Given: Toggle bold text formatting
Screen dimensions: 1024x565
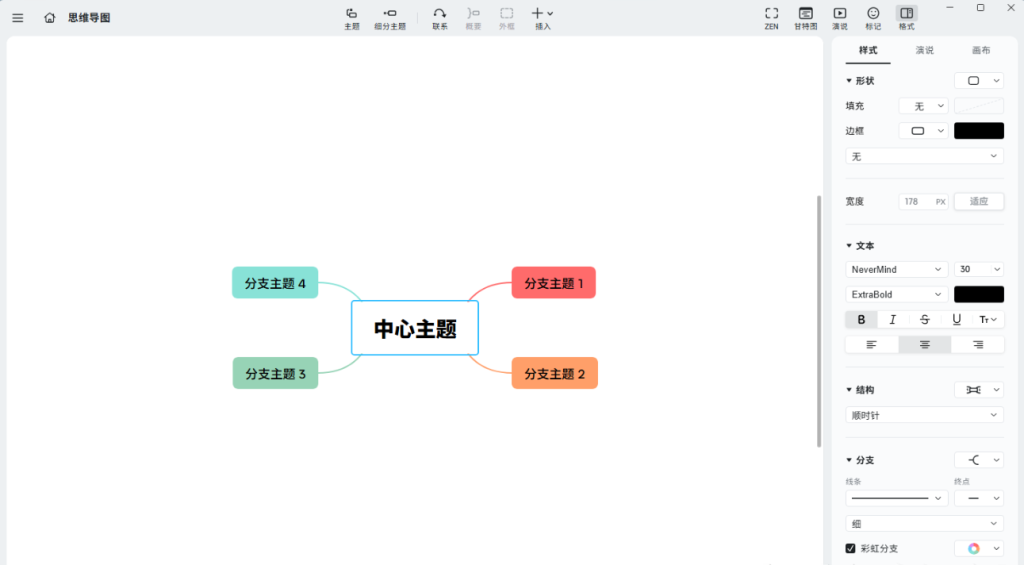Looking at the screenshot, I should [x=861, y=320].
